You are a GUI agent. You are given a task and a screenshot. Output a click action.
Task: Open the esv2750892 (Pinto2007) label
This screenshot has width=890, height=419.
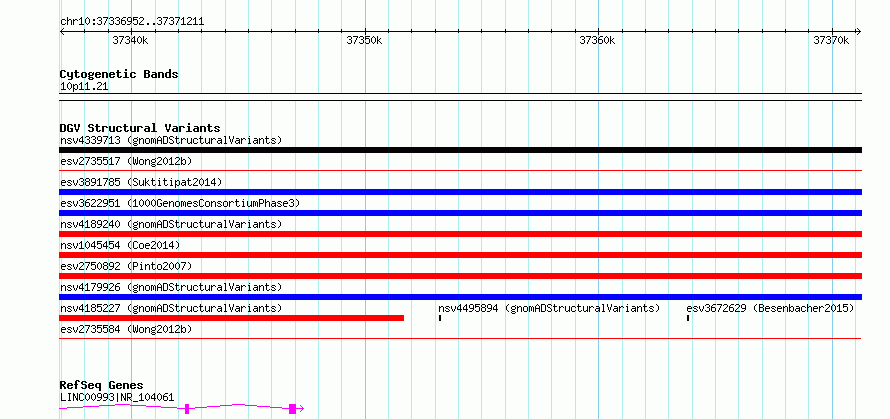126,266
